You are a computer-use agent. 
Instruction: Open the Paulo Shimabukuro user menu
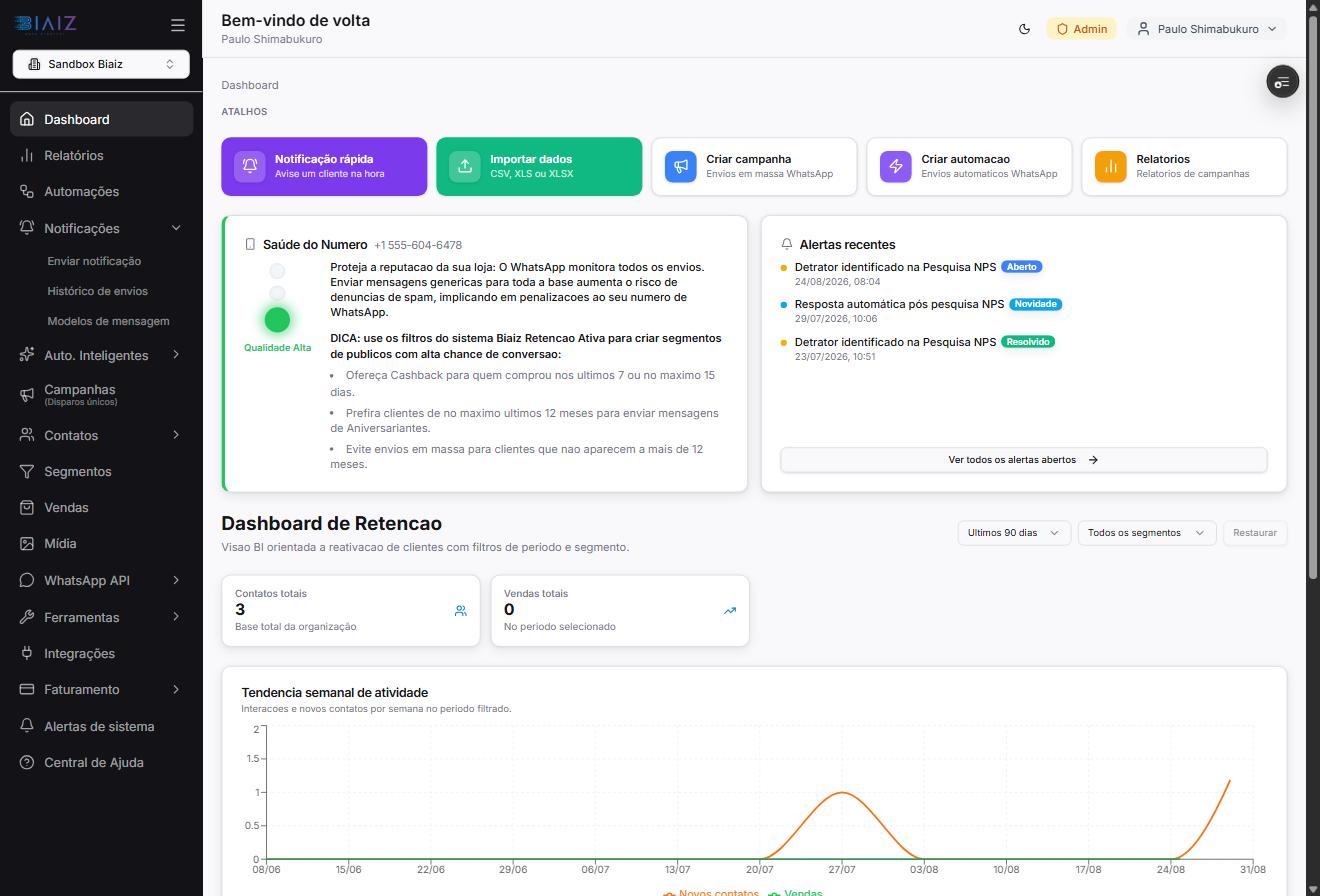pyautogui.click(x=1207, y=29)
